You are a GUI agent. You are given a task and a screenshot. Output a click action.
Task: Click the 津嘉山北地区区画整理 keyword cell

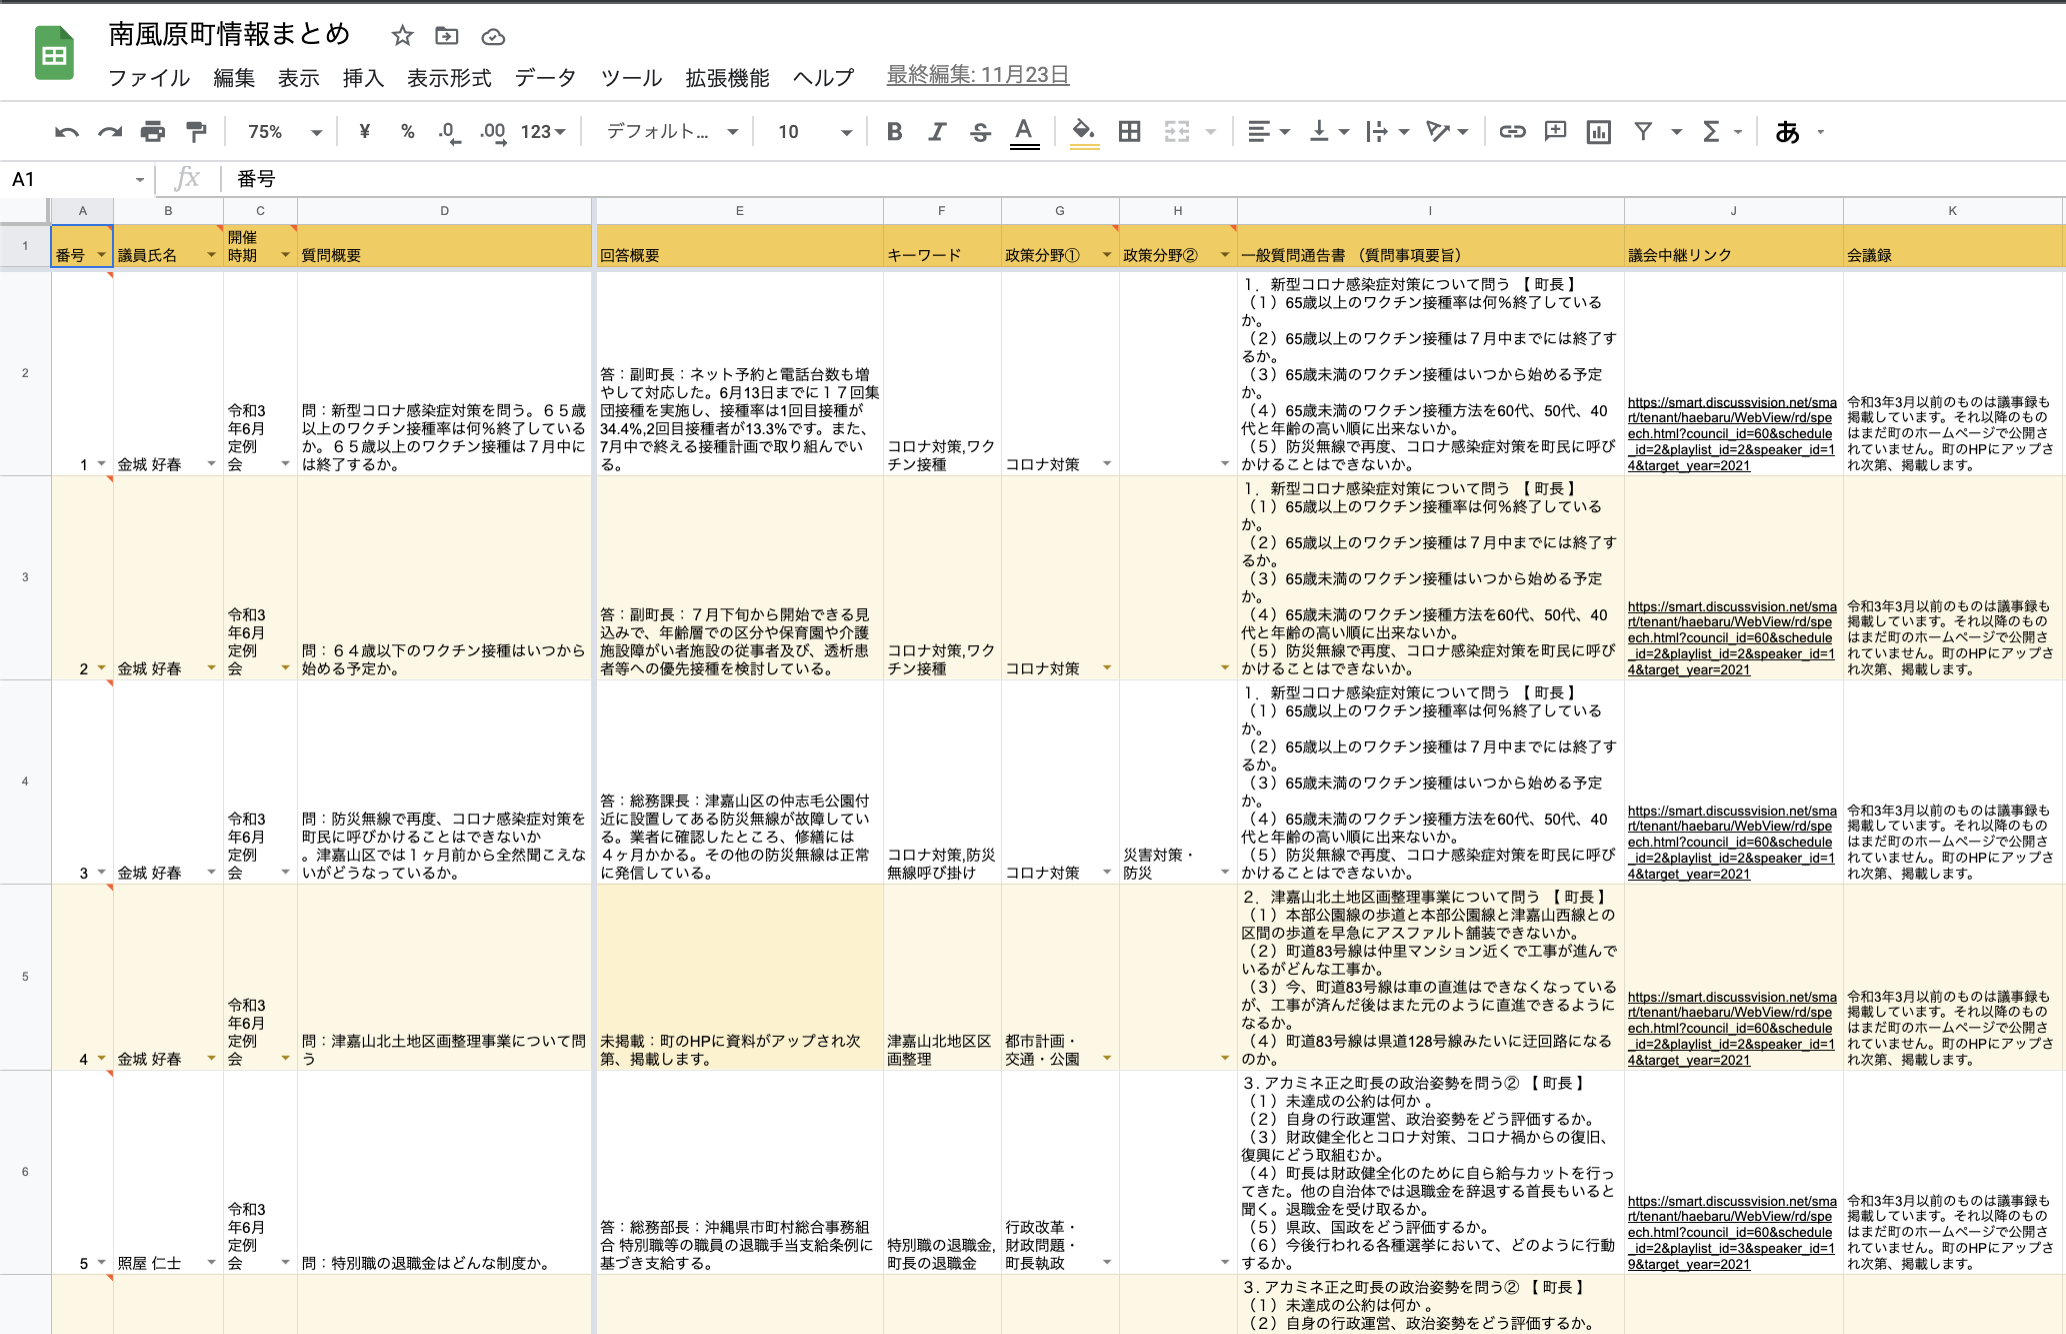941,977
